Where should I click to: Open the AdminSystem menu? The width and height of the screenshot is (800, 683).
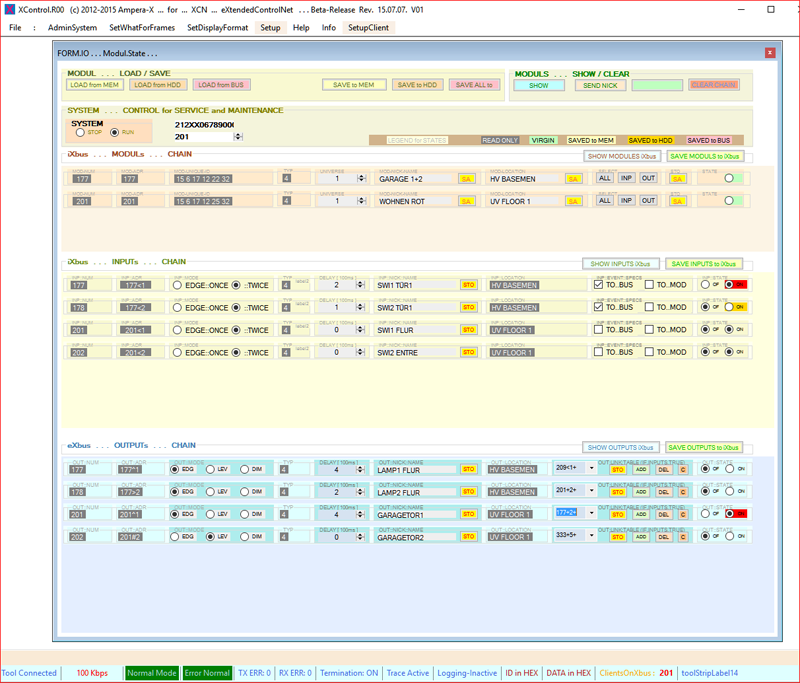(72, 28)
